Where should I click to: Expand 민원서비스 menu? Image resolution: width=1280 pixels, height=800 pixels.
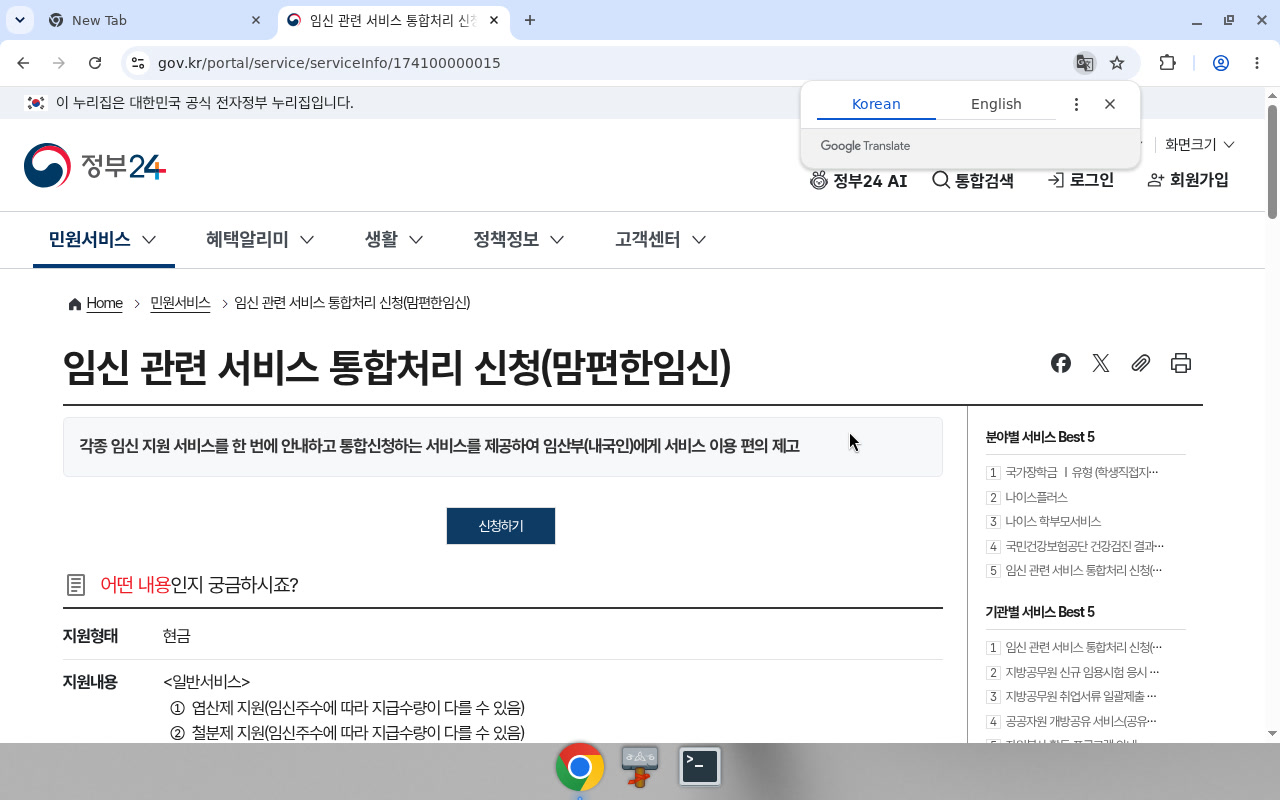pos(103,239)
